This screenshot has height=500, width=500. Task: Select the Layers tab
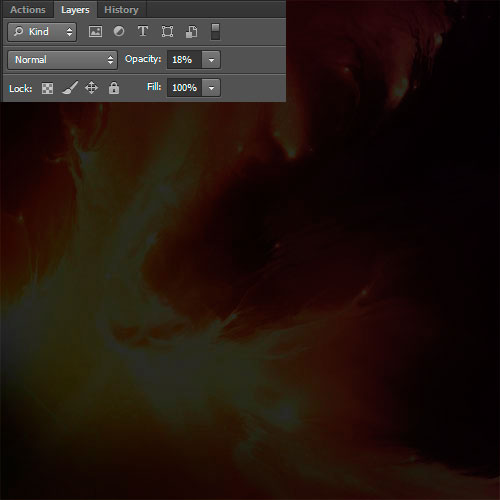coord(75,10)
